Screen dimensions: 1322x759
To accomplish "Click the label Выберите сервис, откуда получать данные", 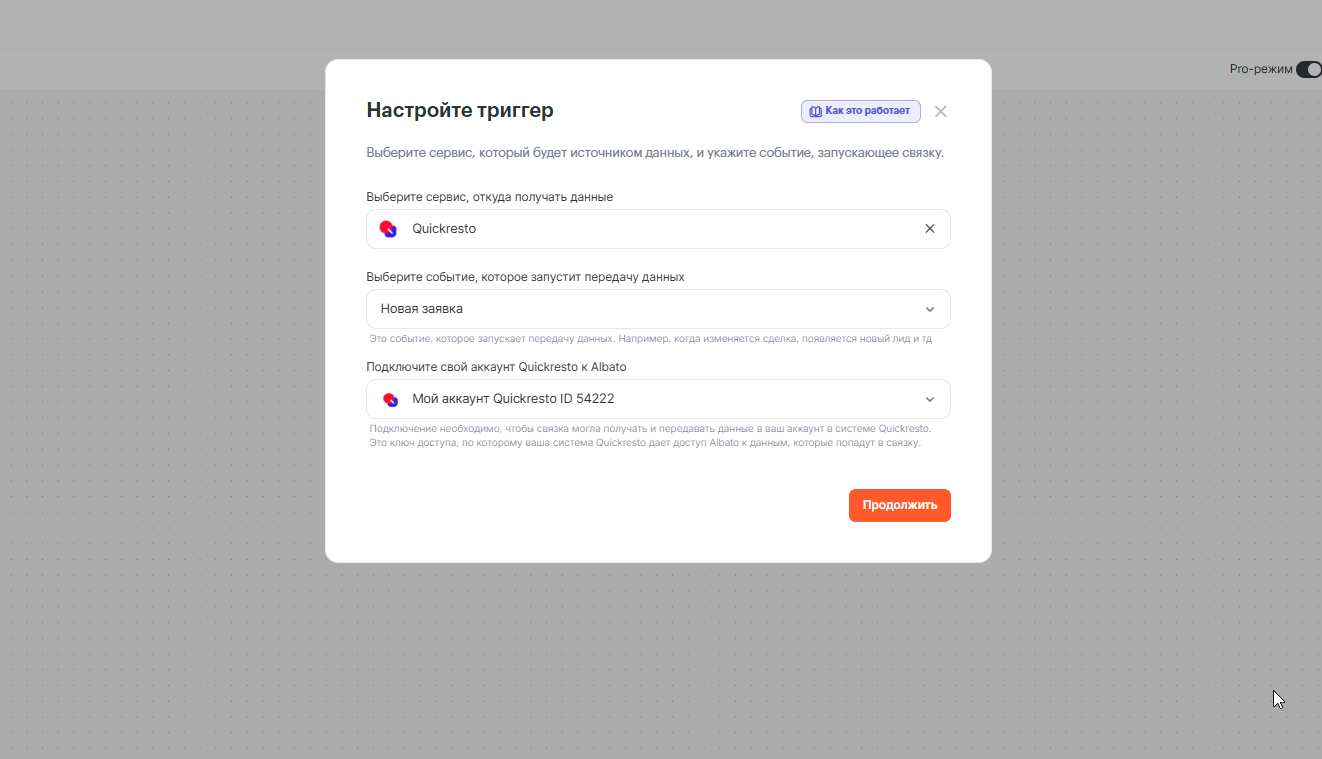I will click(489, 197).
